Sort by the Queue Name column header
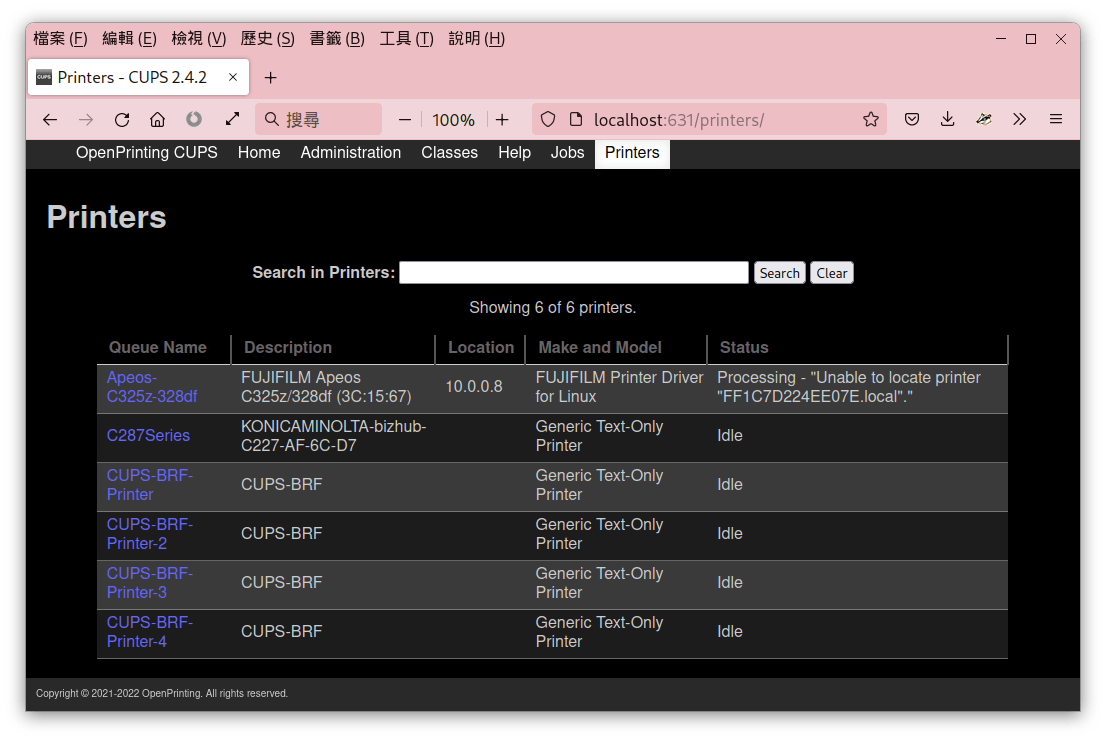 tap(157, 348)
